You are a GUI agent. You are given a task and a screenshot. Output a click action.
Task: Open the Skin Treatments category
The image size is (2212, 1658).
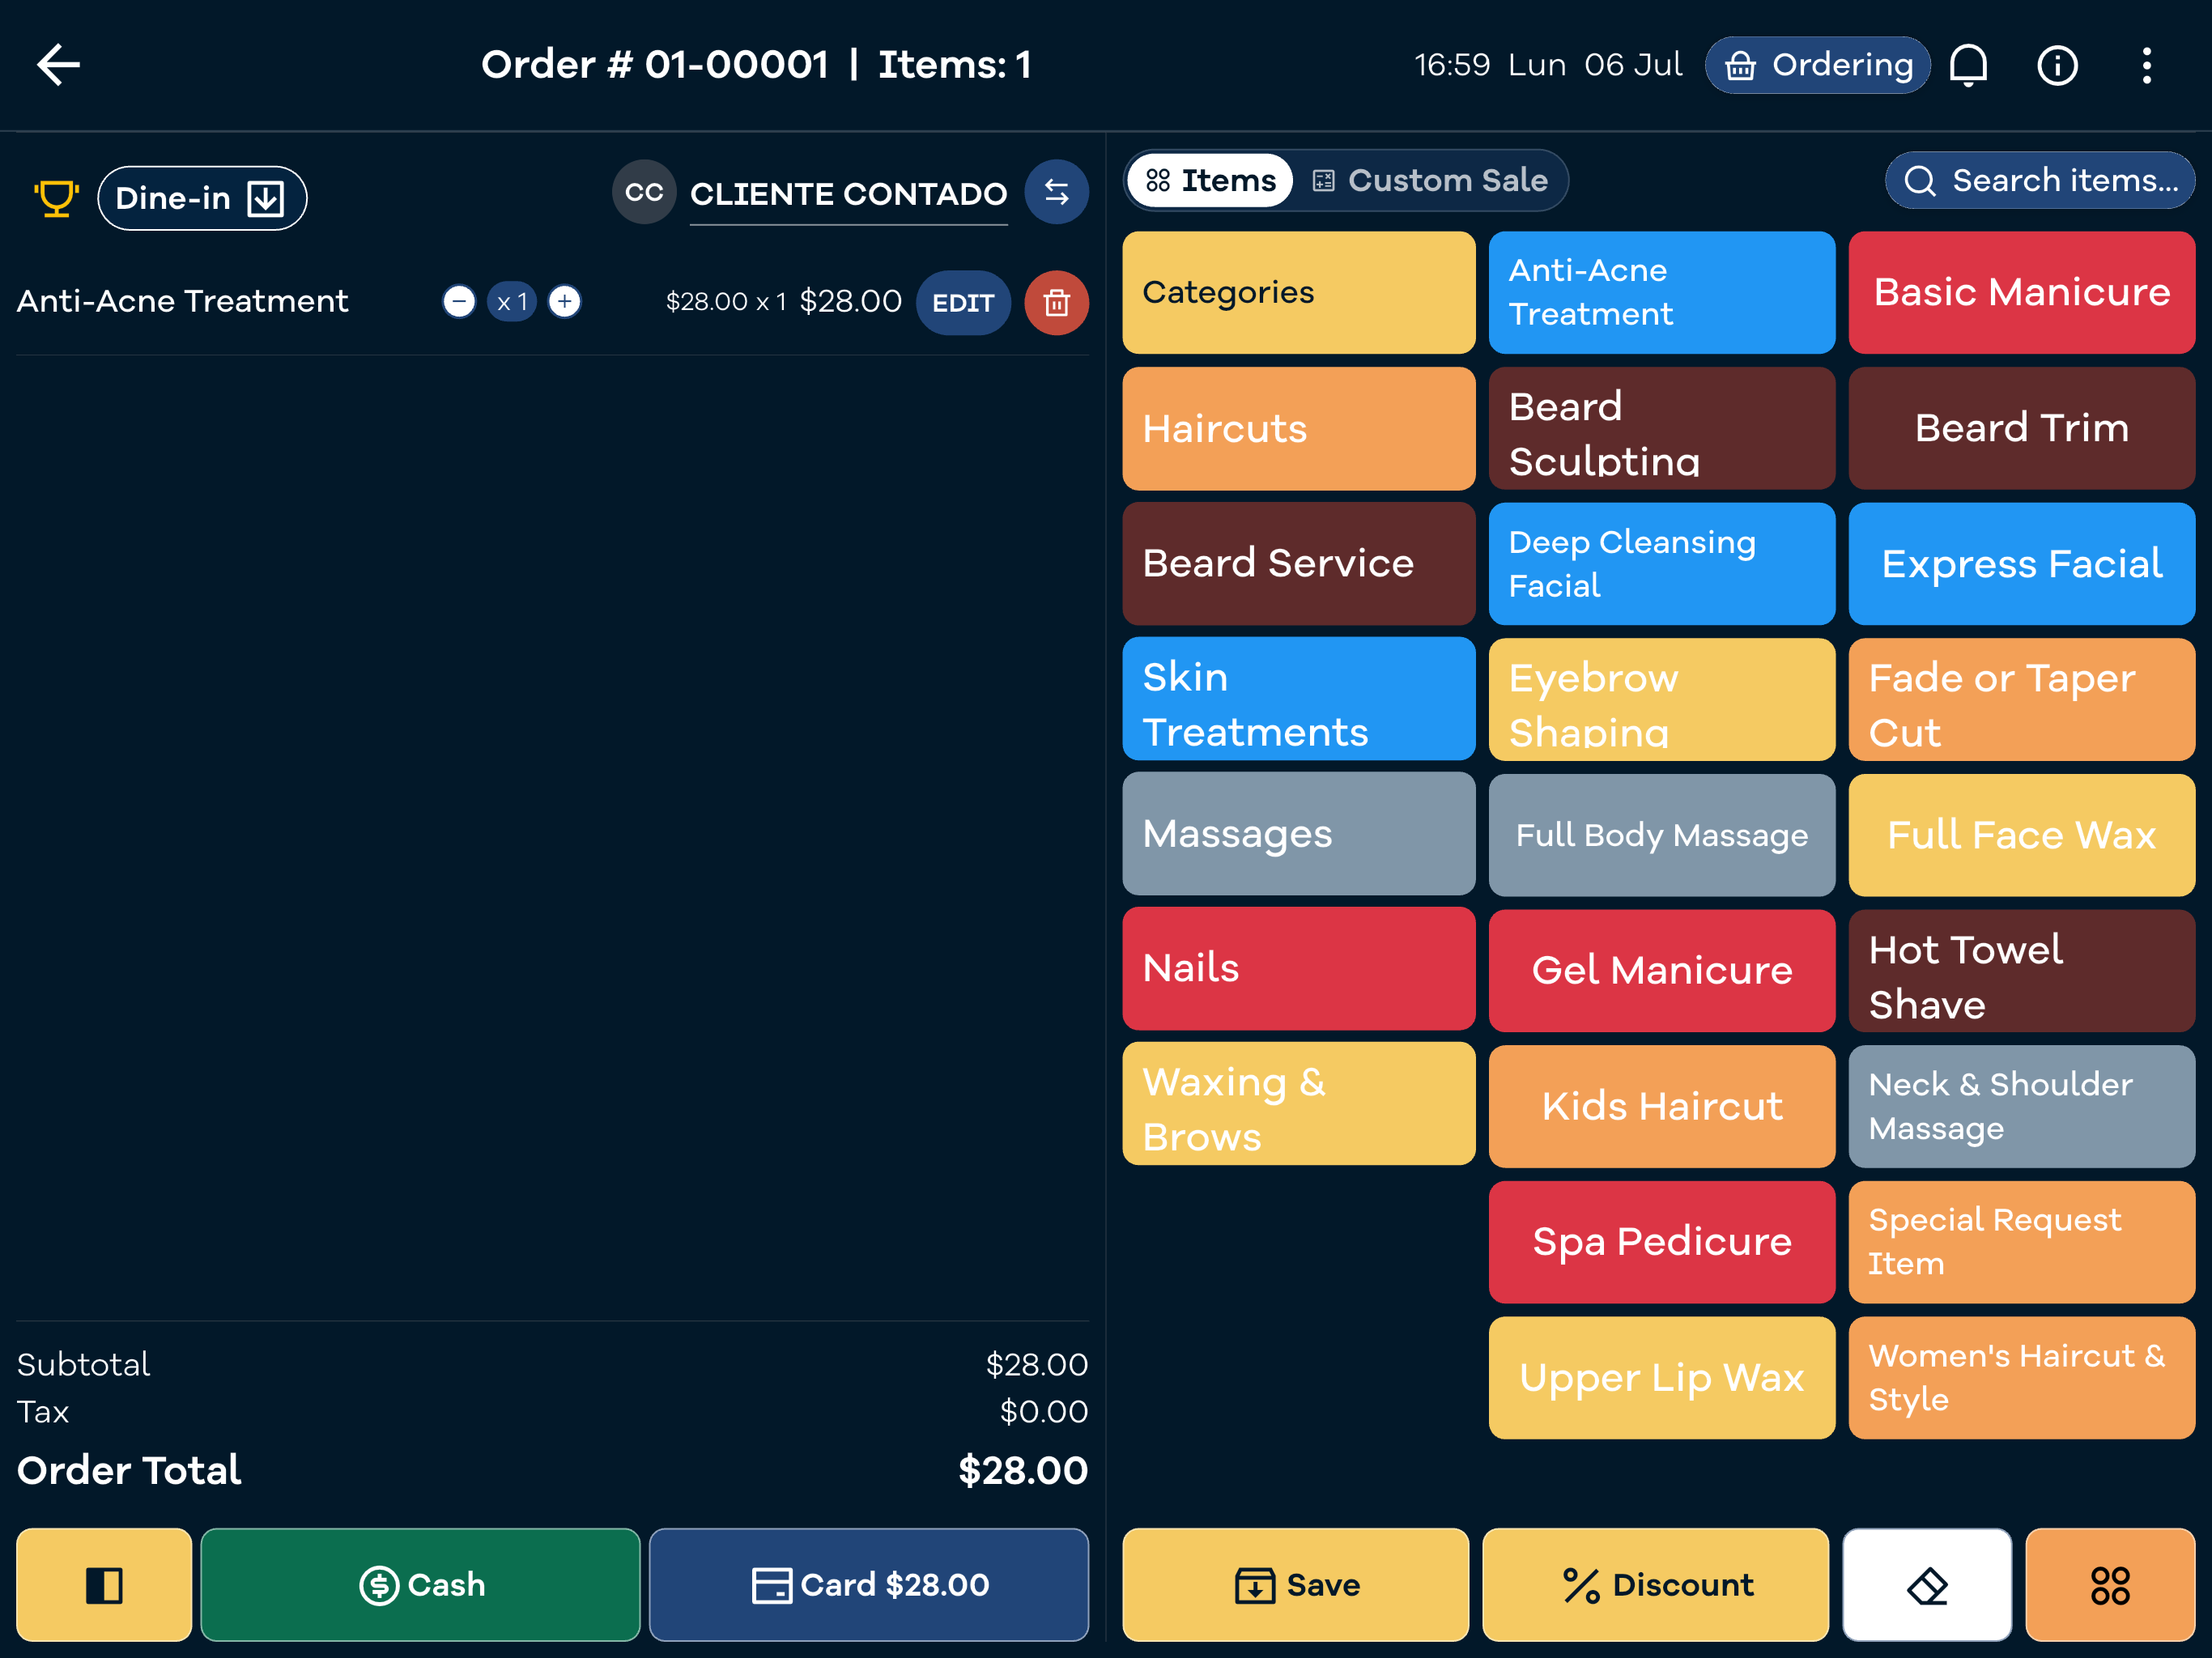click(x=1298, y=698)
